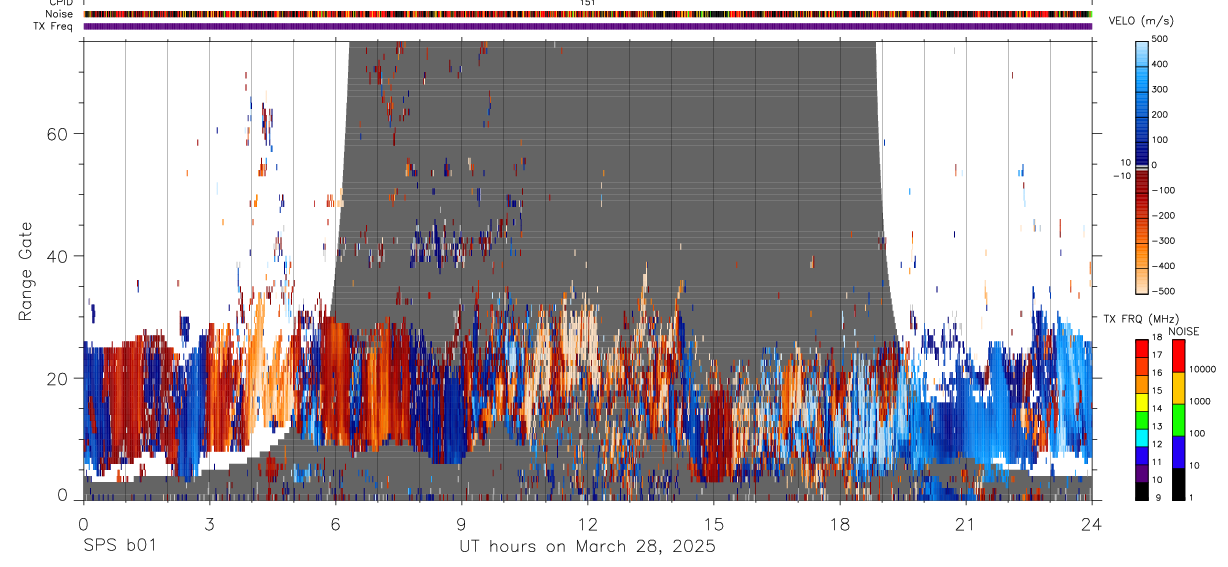Click the '12' TX frequency label
The height and width of the screenshot is (567, 1228).
1159,444
